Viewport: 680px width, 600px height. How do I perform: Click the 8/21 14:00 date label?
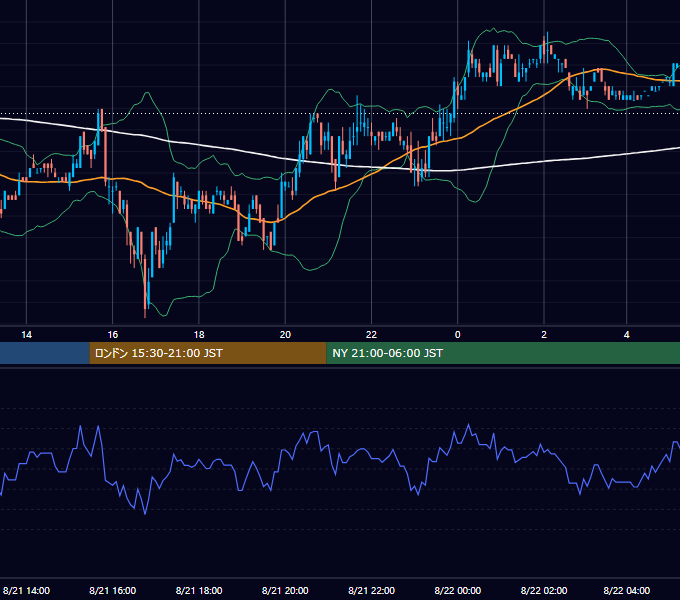tap(26, 590)
